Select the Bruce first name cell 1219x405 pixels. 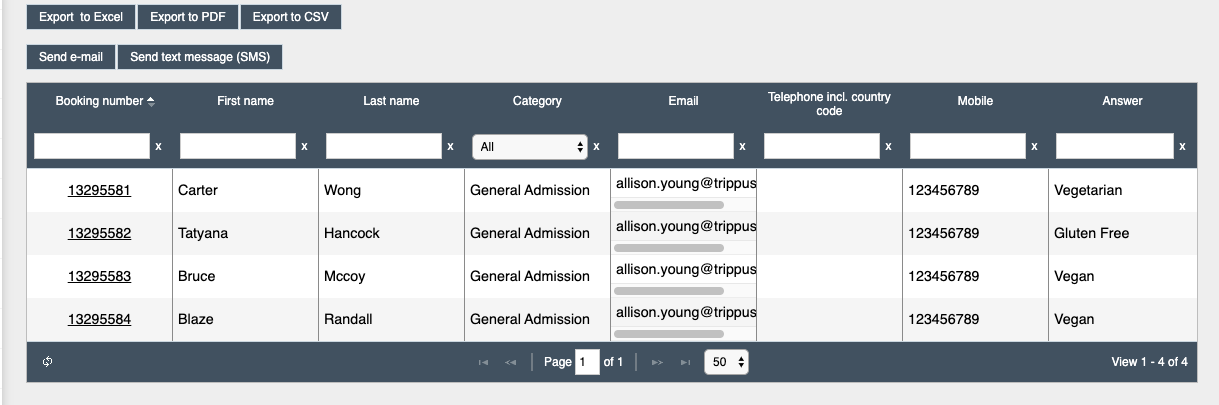pos(245,276)
